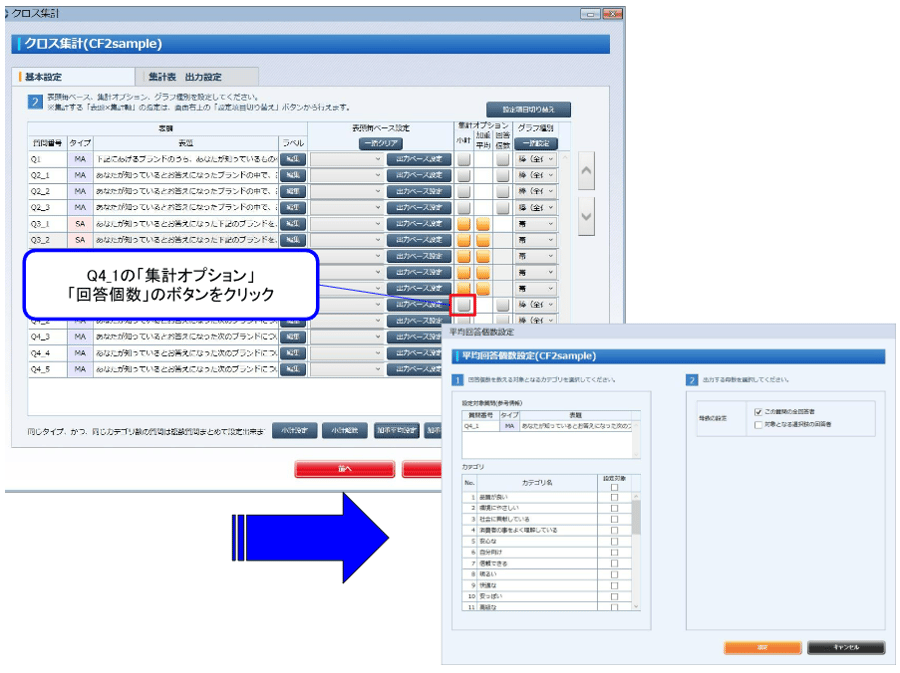Click Q2_1 回答個数 option button

click(502, 175)
